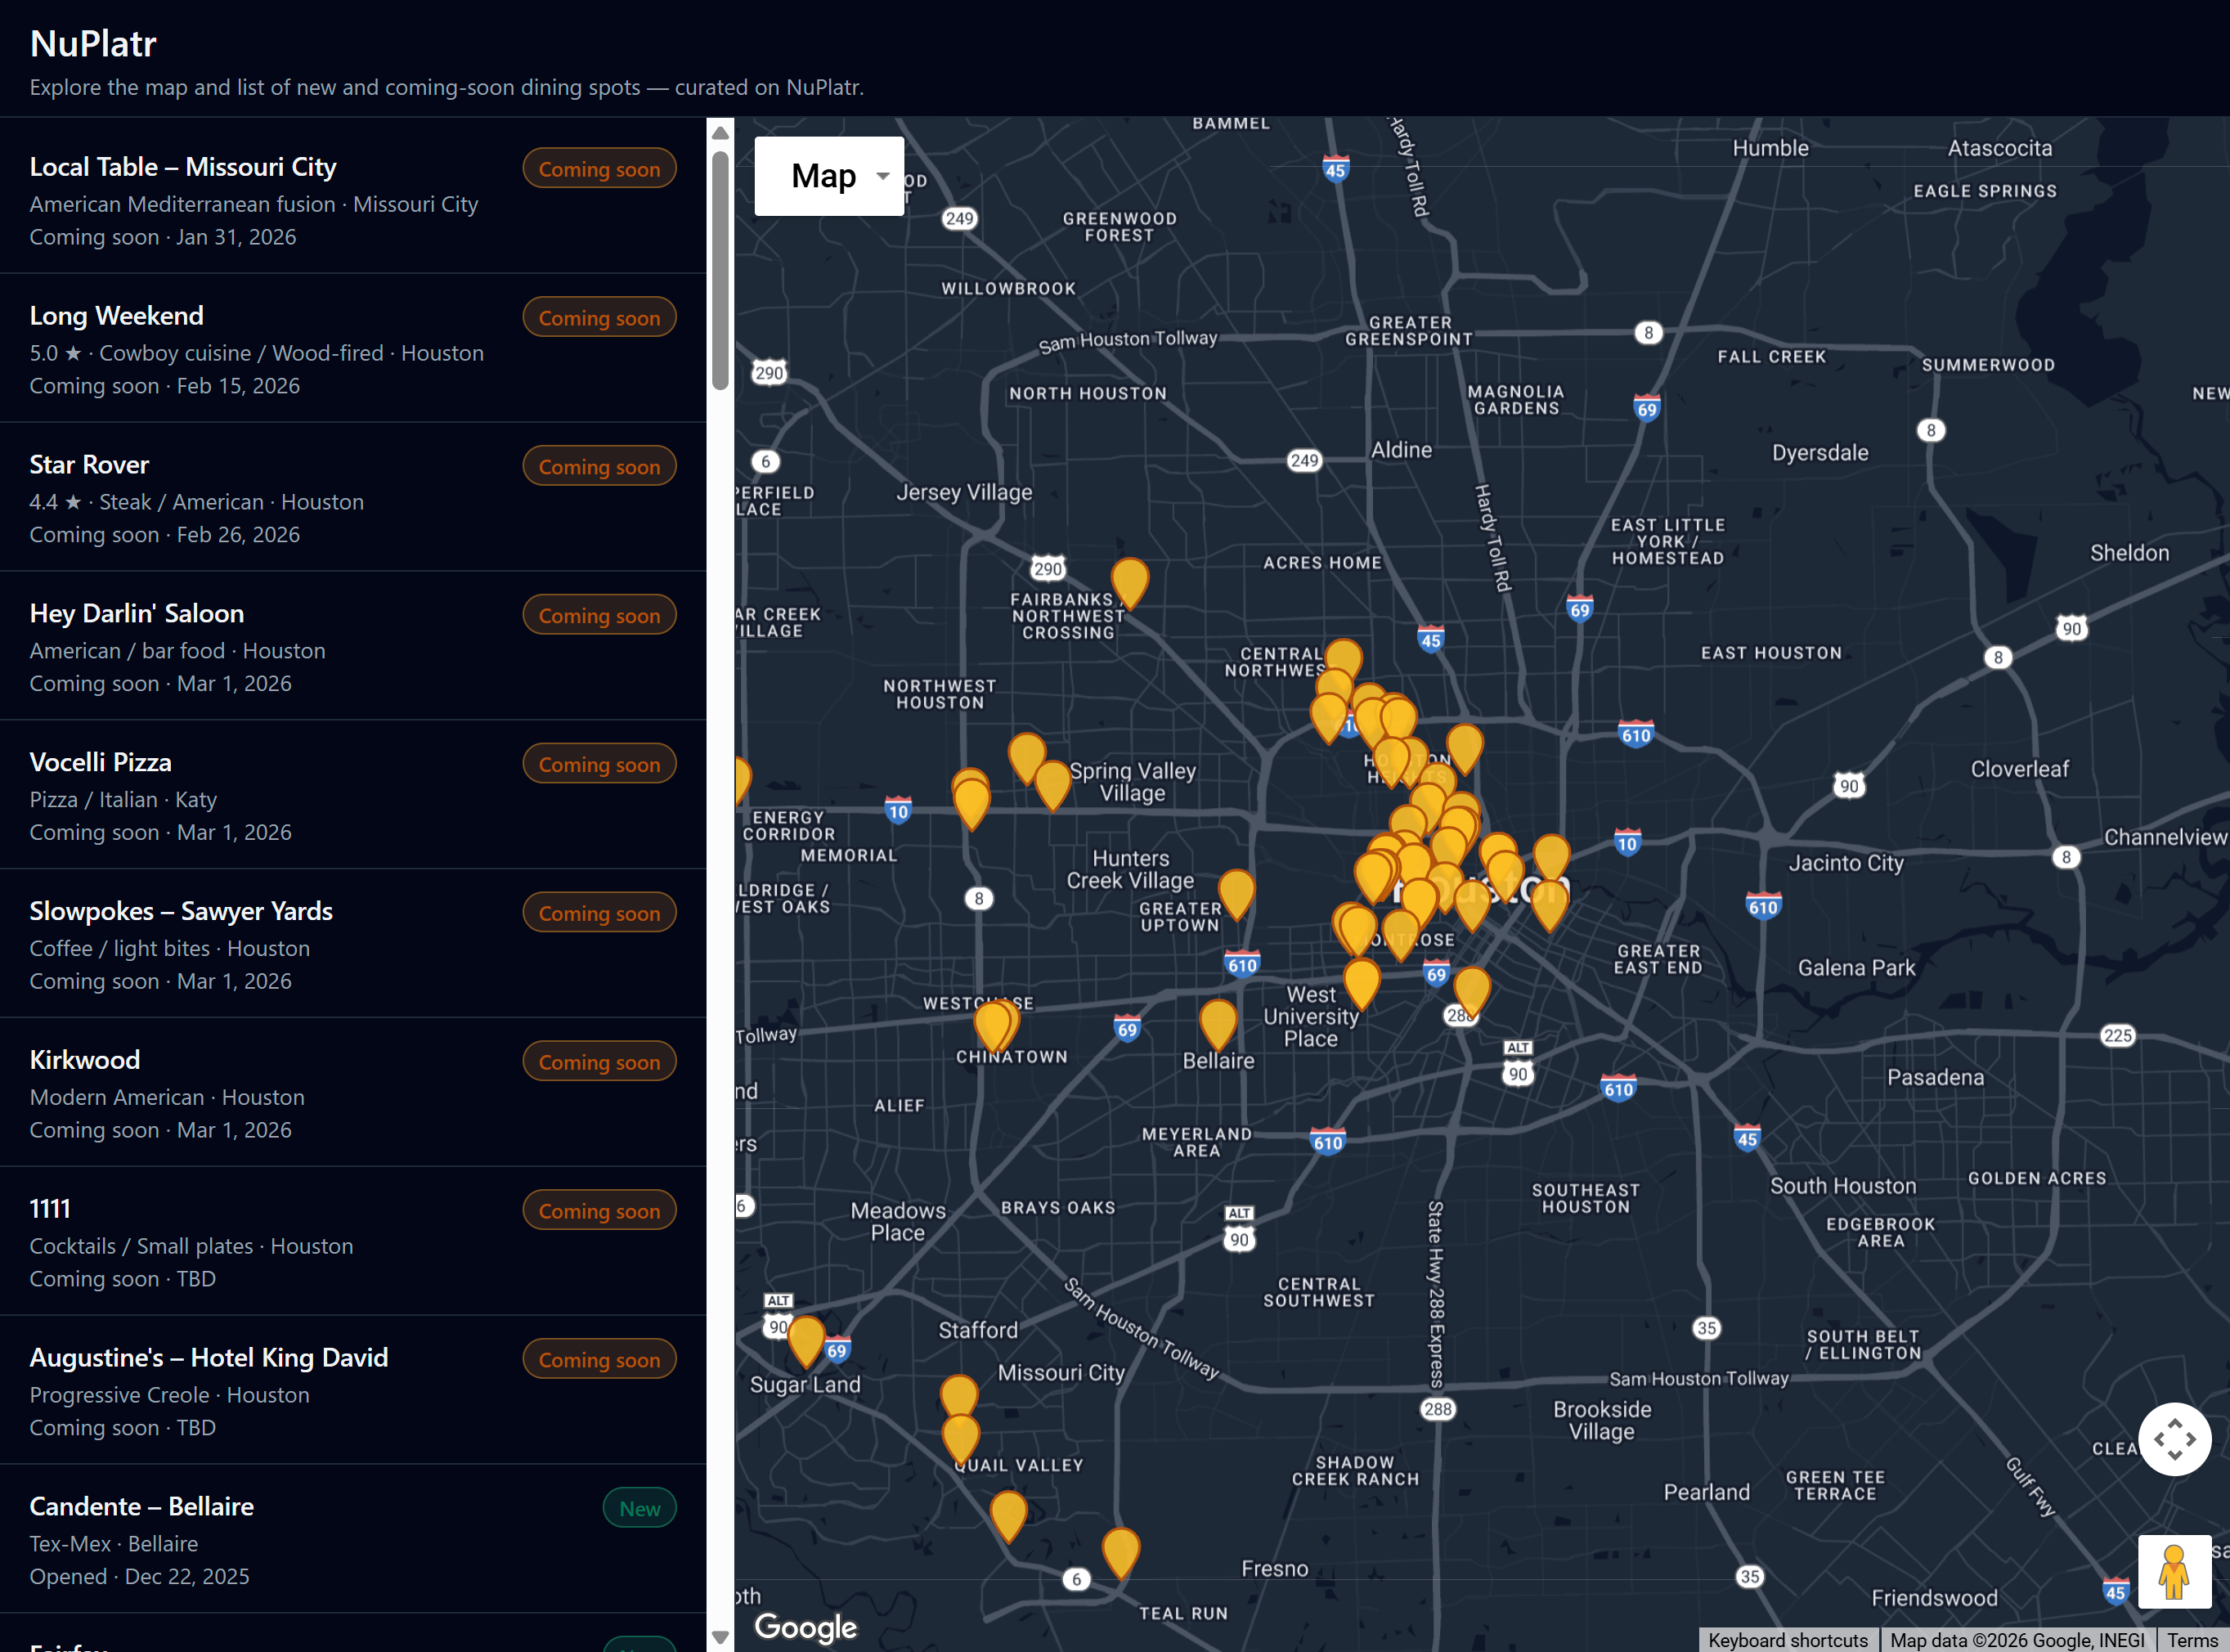Click the move/pan control icon above pegman

[2176, 1439]
